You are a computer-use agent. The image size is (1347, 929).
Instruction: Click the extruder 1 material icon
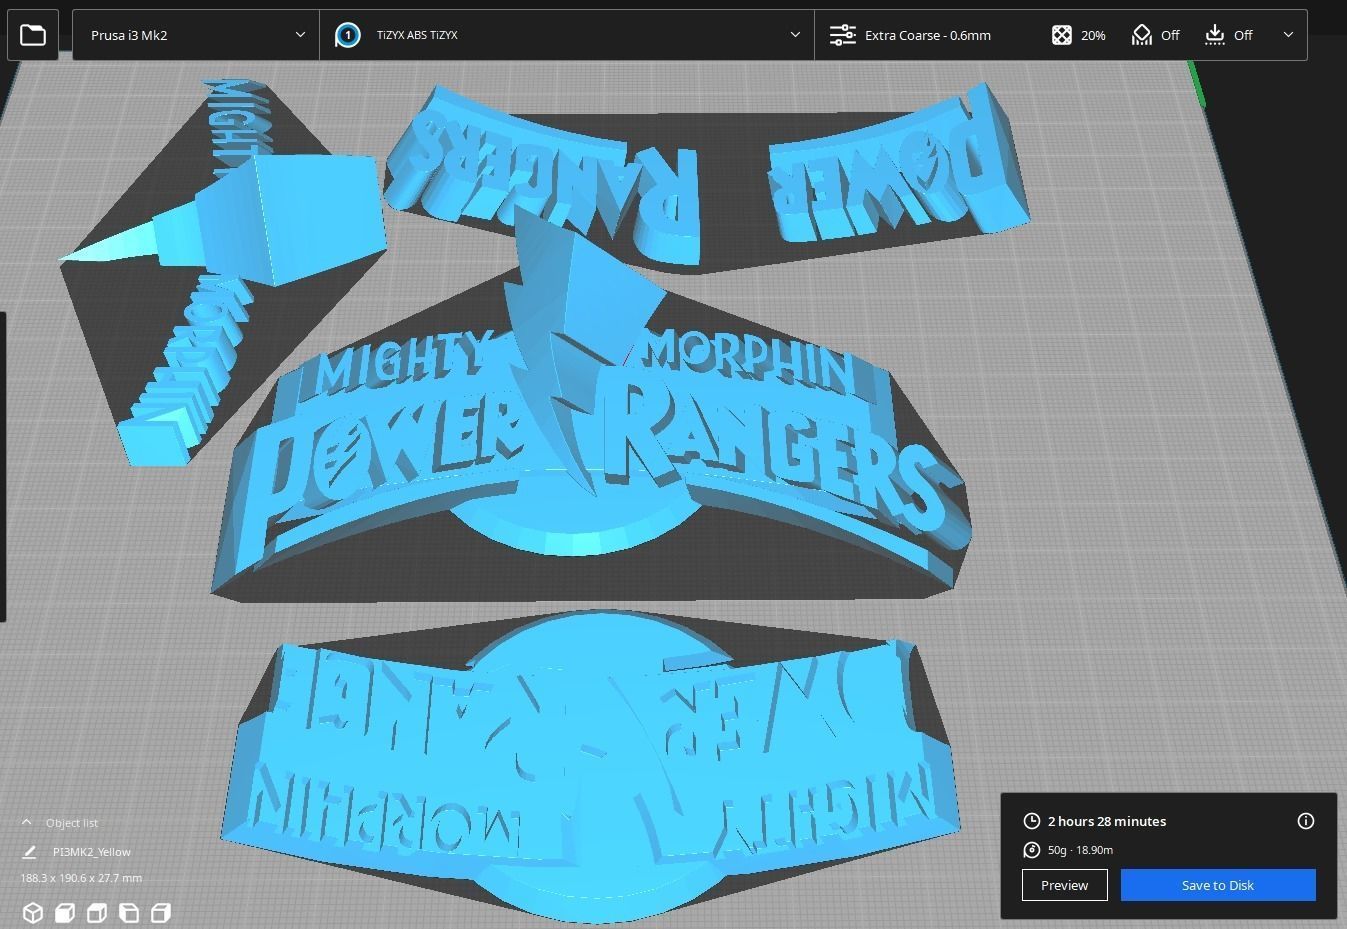point(347,35)
